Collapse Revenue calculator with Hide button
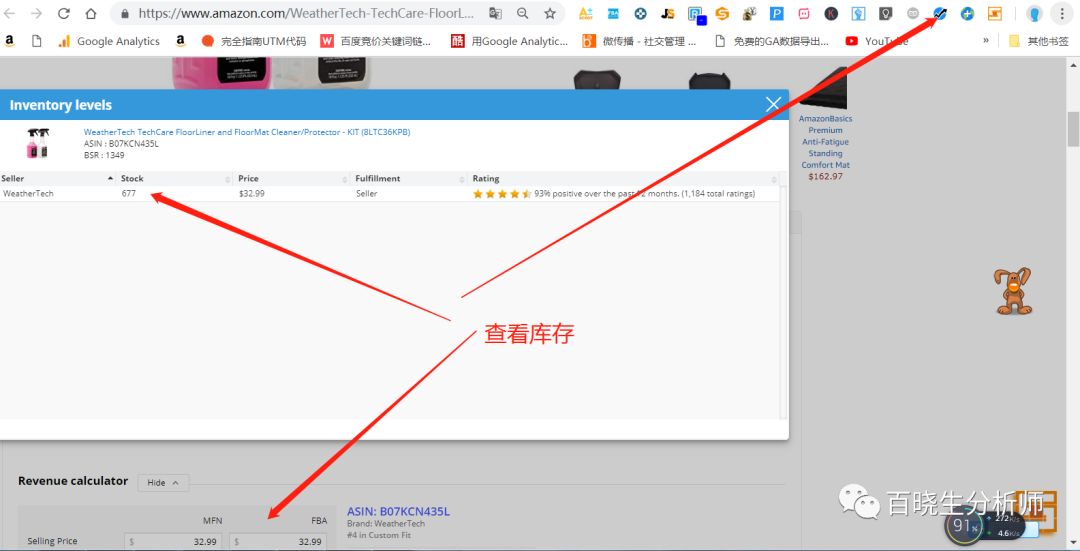This screenshot has width=1080, height=551. [163, 483]
